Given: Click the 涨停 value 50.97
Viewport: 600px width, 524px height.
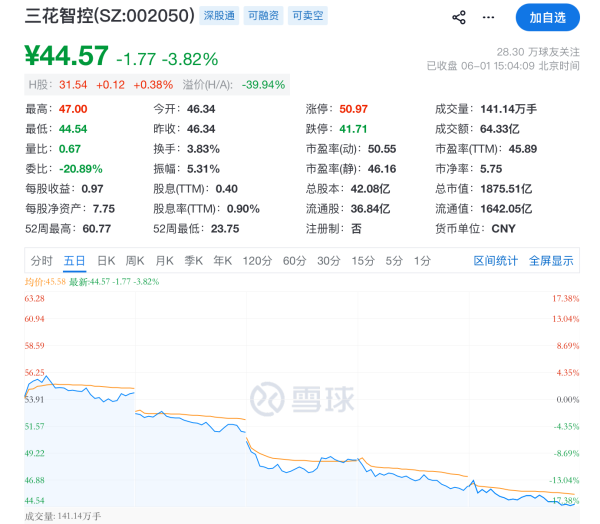Looking at the screenshot, I should (354, 109).
